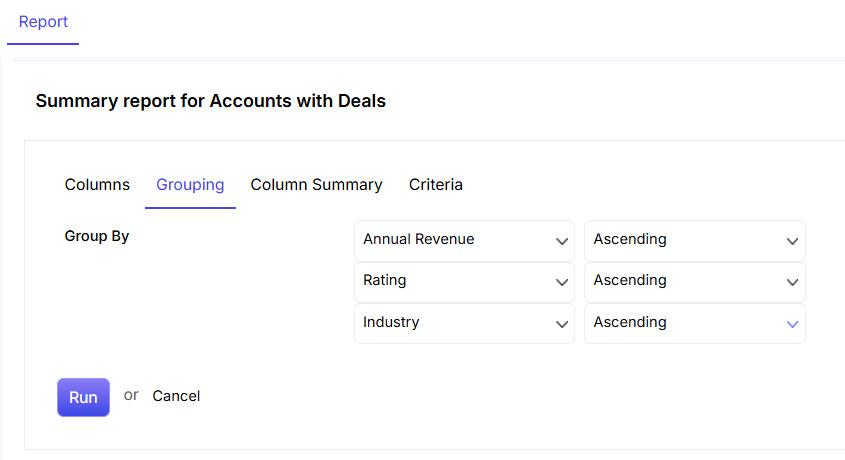Open sort order dropdown next to Rating

pos(695,282)
